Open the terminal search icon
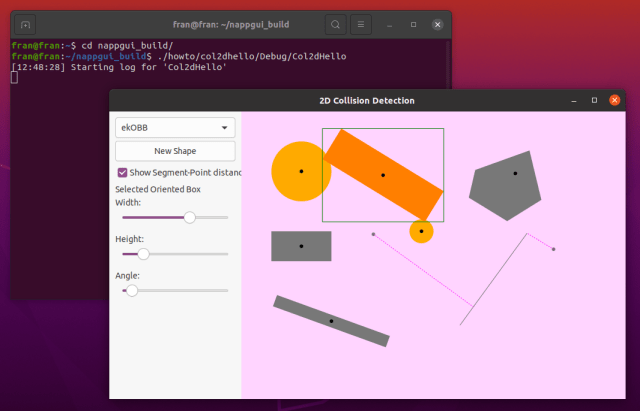 point(336,23)
